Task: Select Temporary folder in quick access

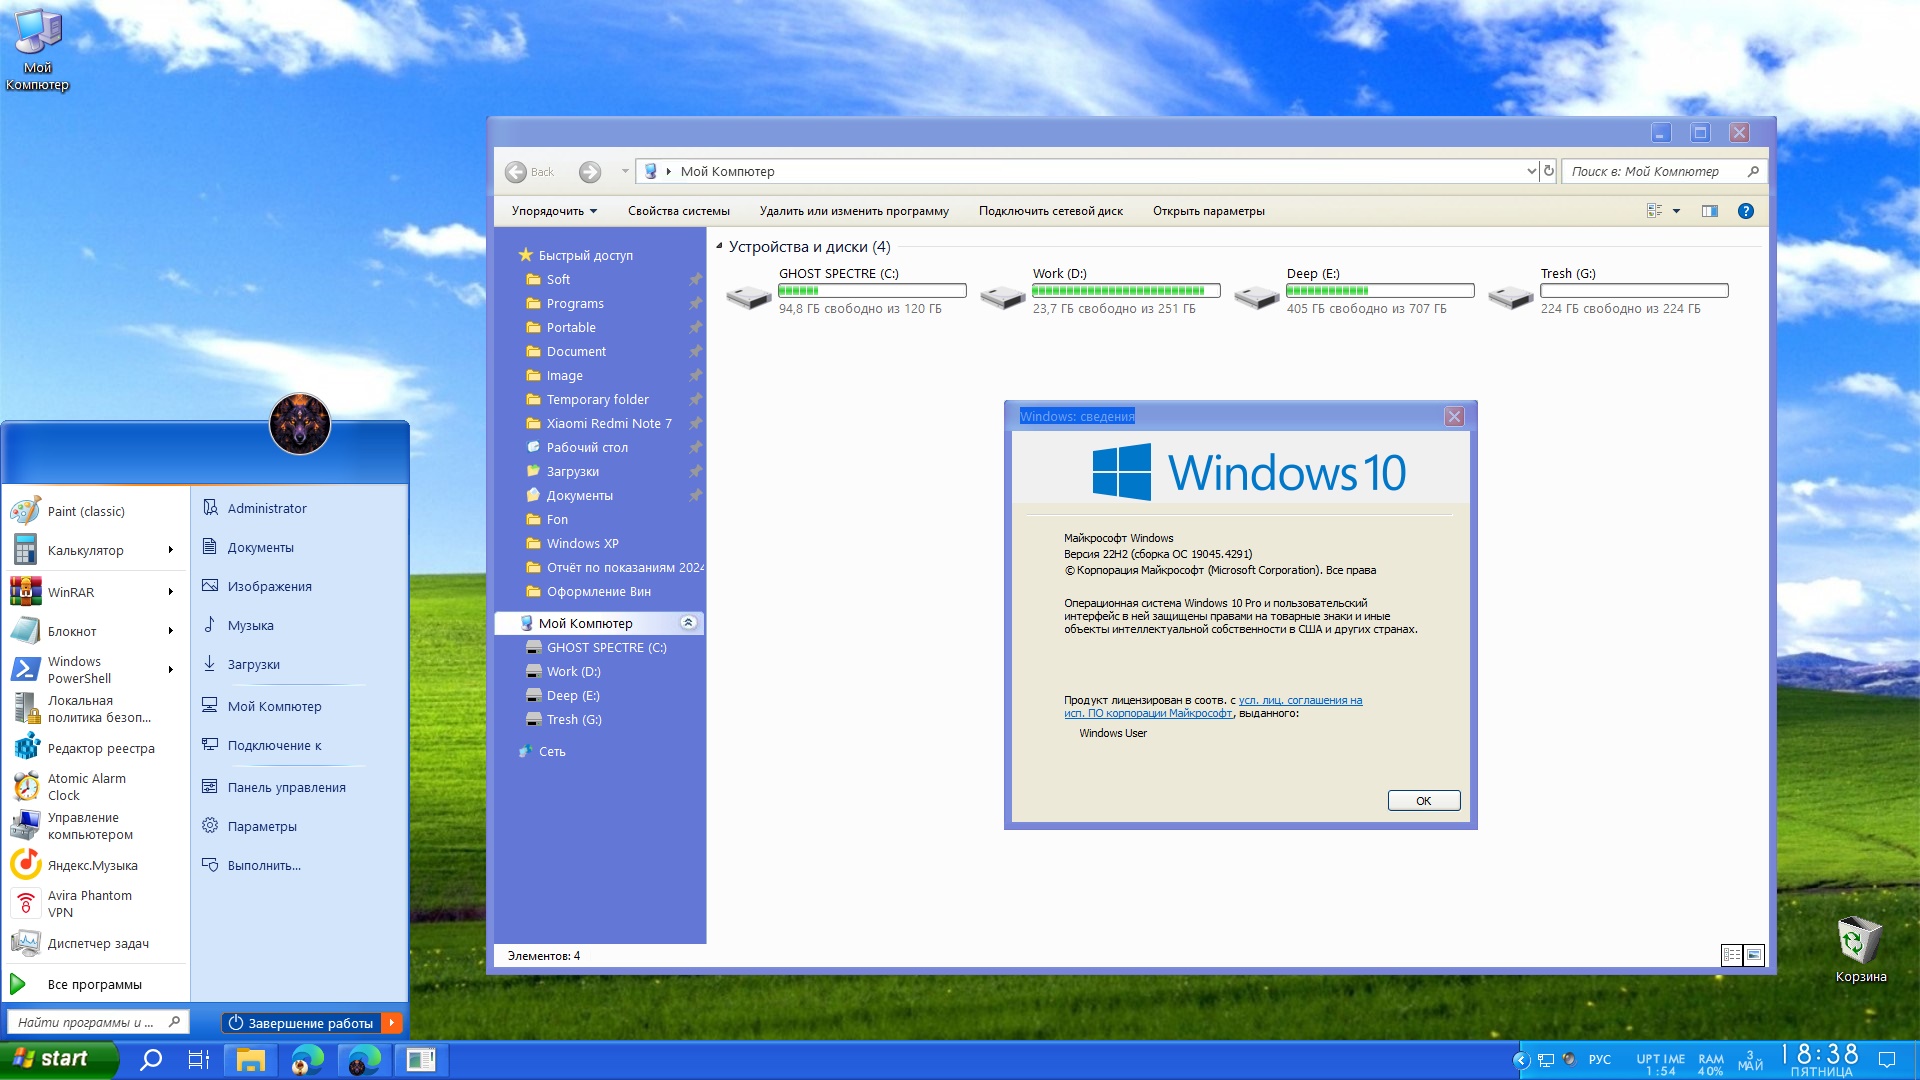Action: point(598,399)
